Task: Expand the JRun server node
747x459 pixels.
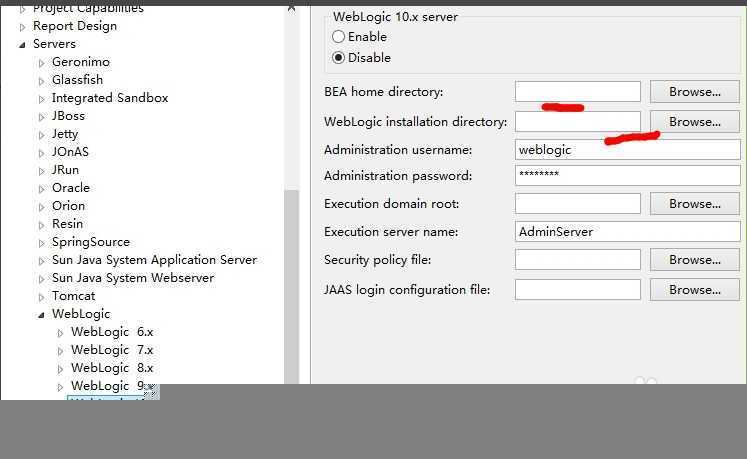Action: (x=41, y=171)
